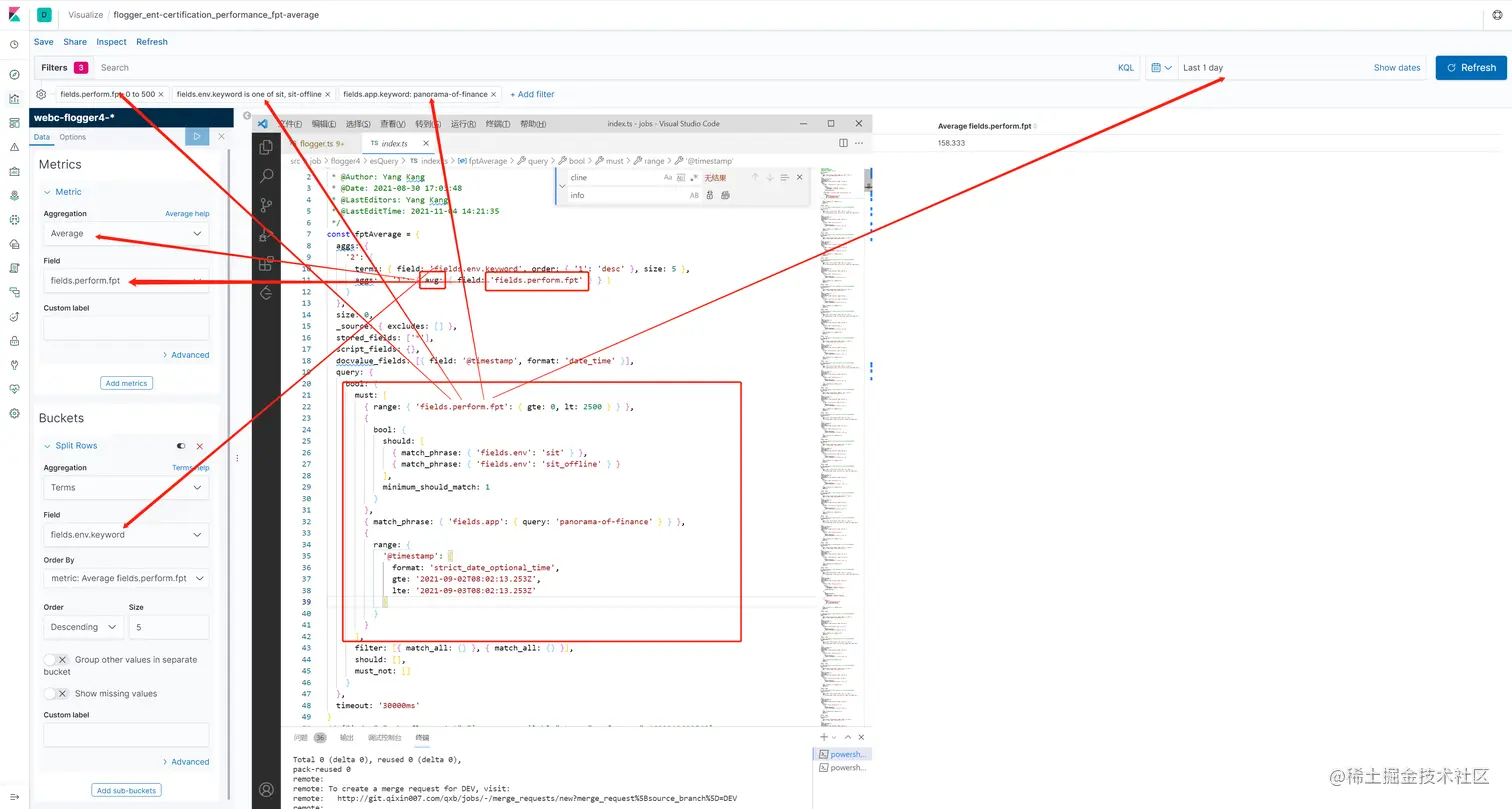1512x809 pixels.
Task: Open Kibana Management gear in sidebar
Action: pyautogui.click(x=15, y=413)
